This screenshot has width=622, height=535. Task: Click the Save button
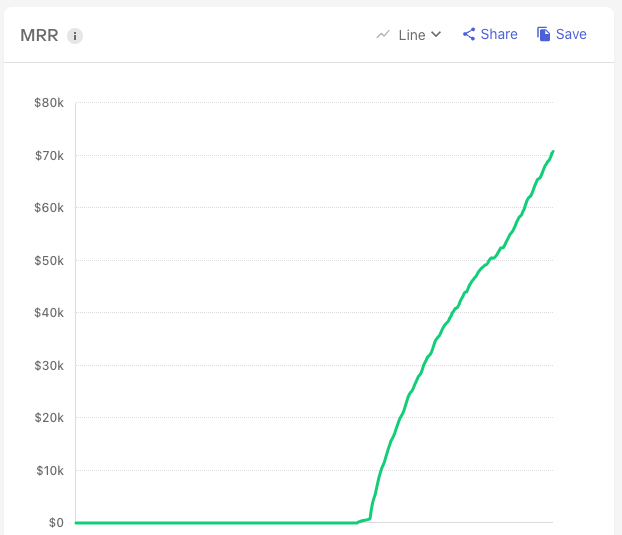click(x=561, y=34)
